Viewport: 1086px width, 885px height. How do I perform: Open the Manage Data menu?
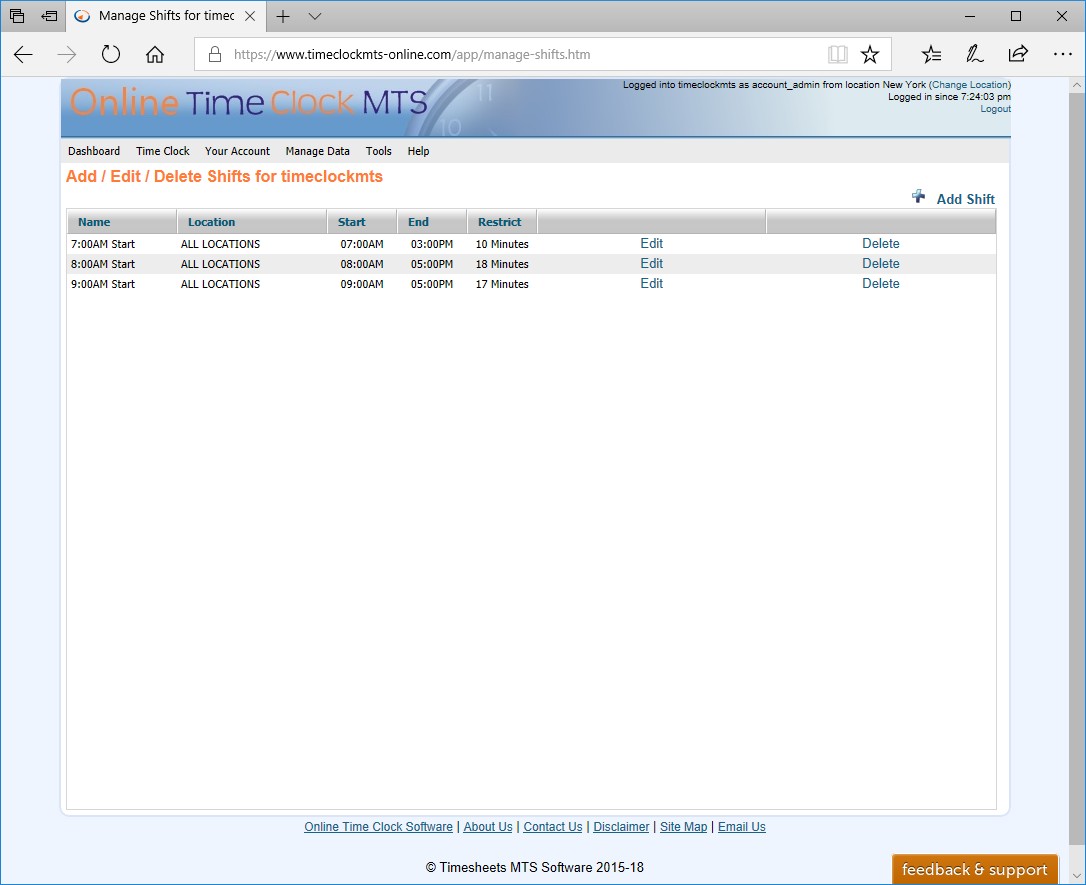317,151
